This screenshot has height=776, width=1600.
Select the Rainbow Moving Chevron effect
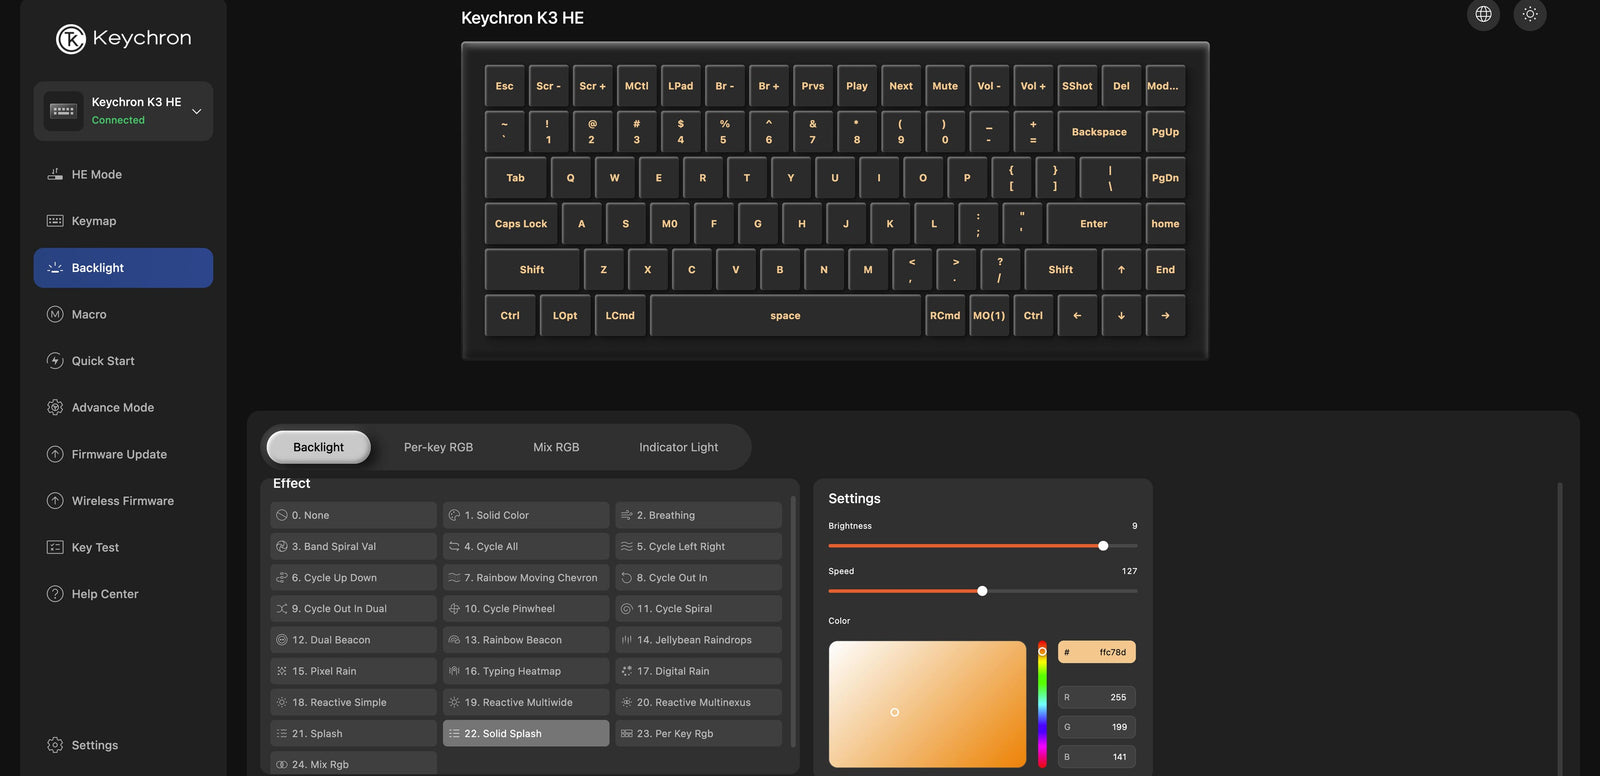click(x=525, y=578)
